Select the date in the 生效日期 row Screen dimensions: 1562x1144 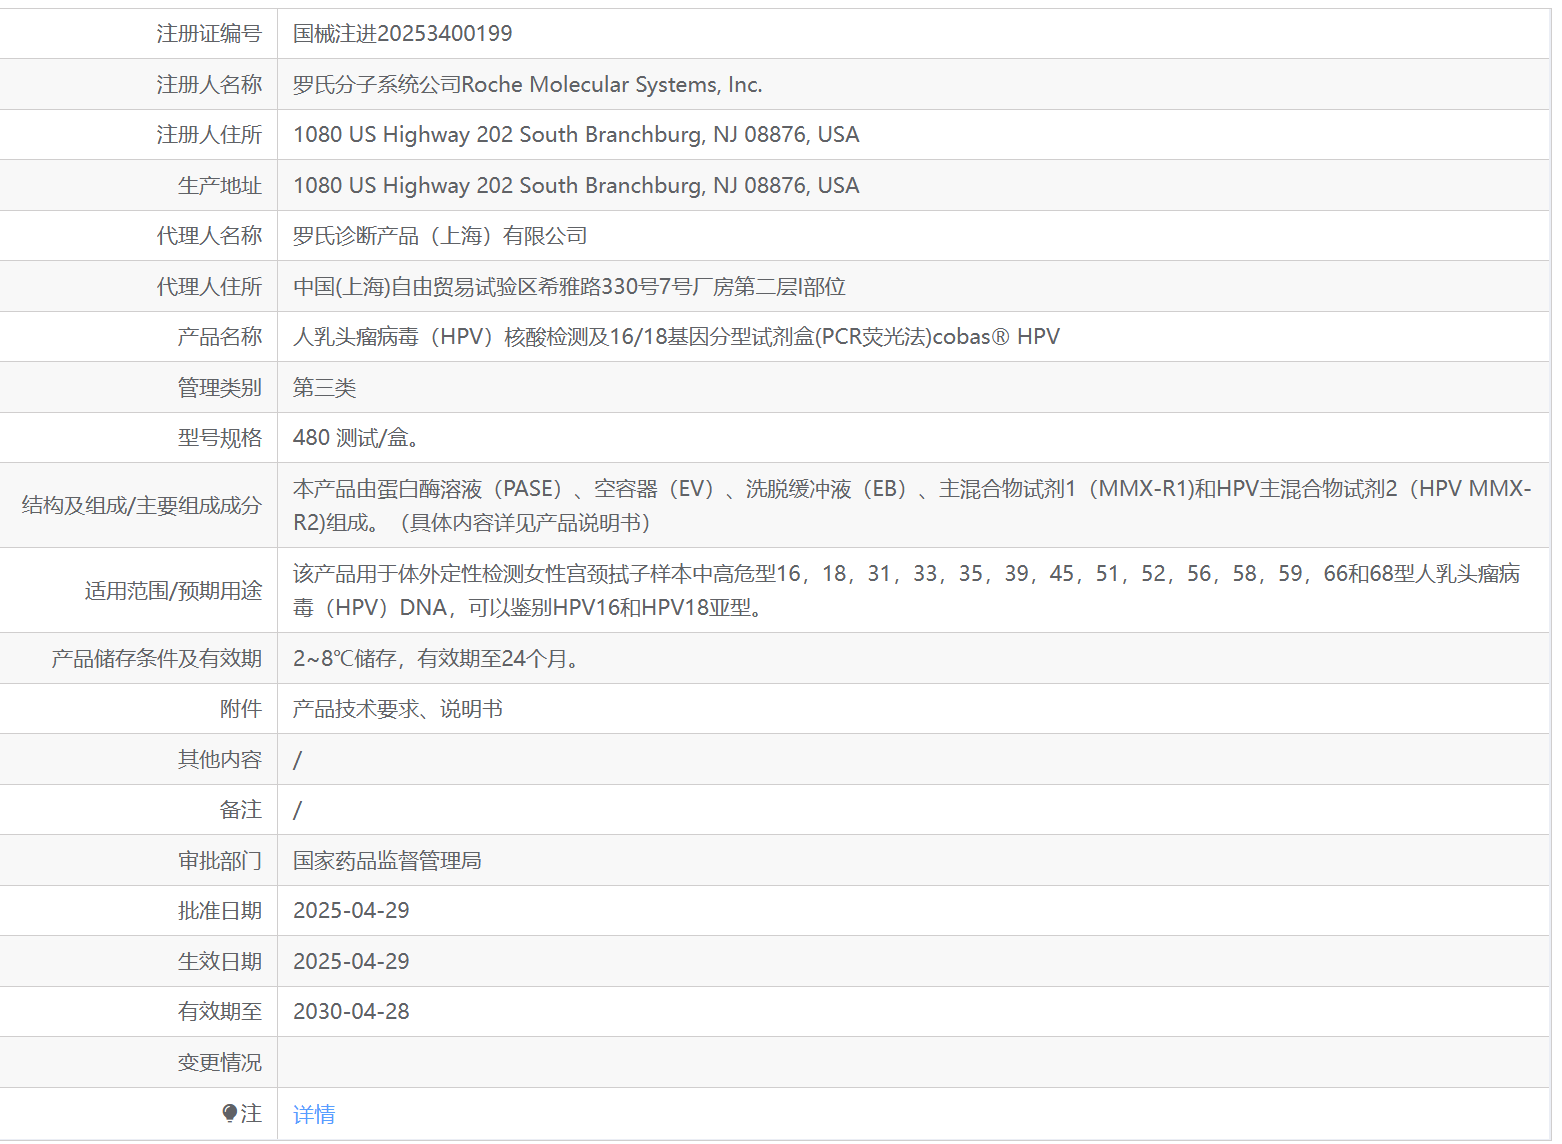pyautogui.click(x=351, y=962)
